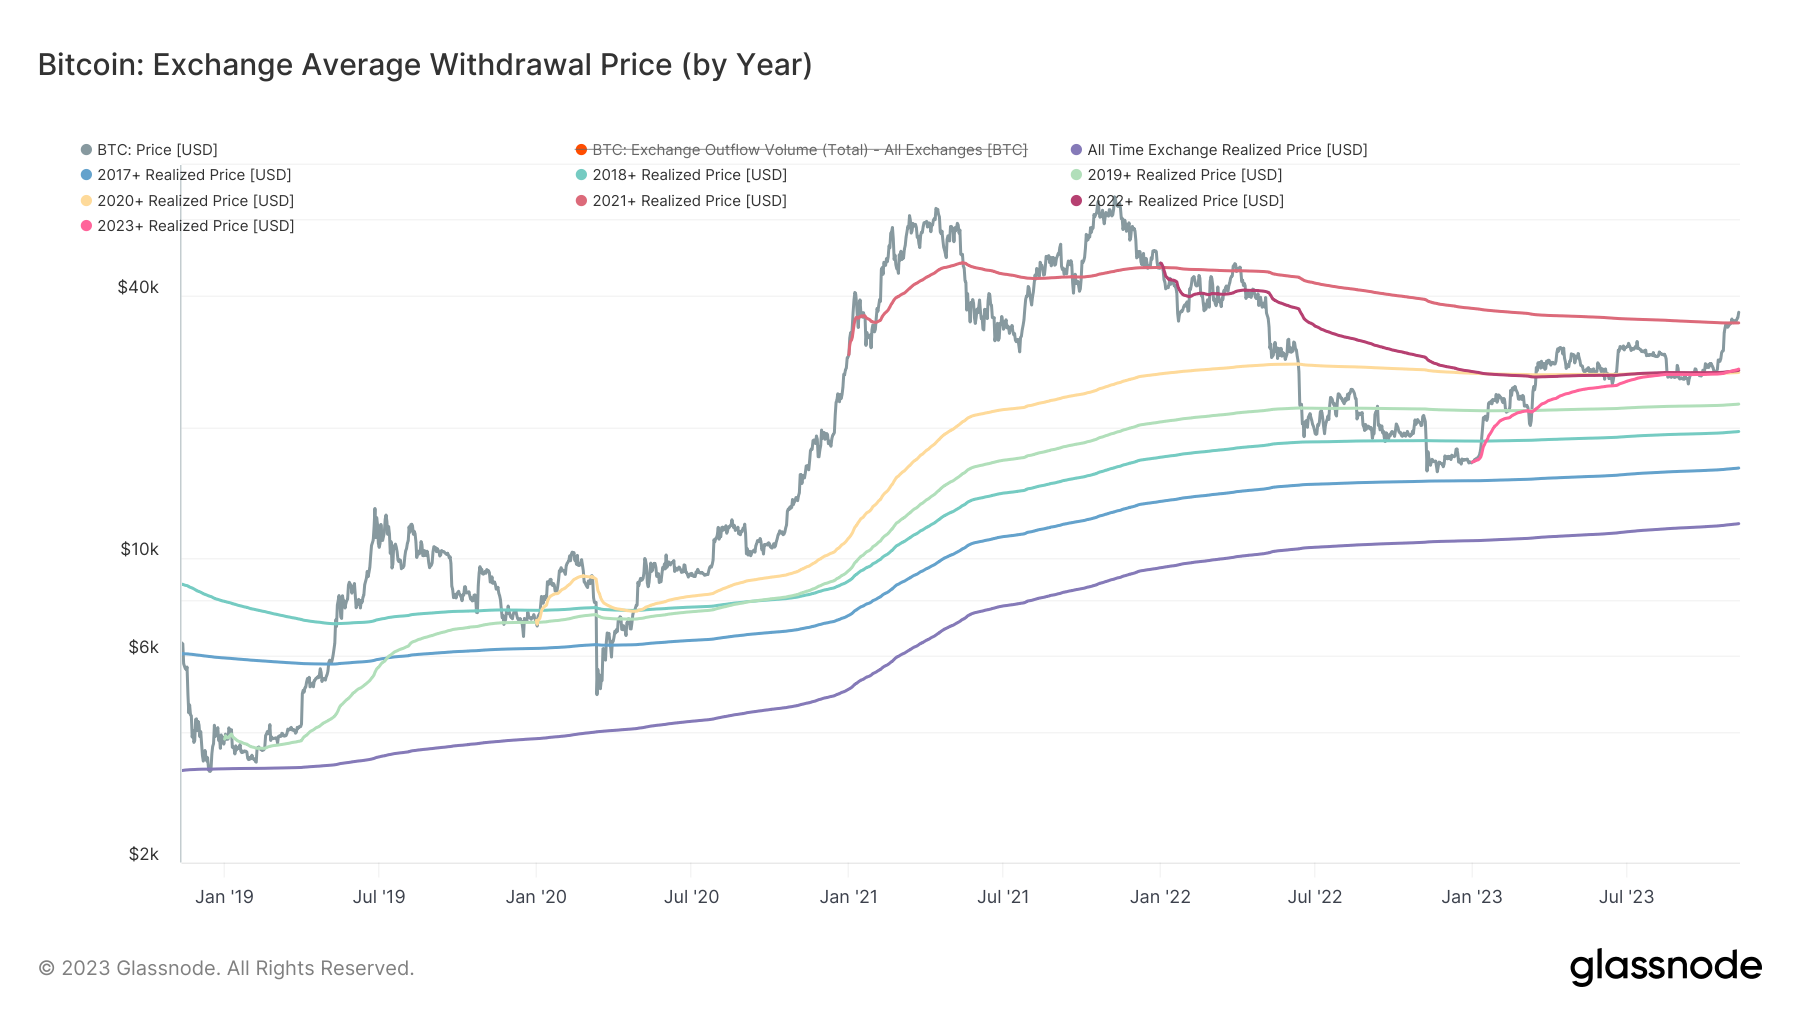1800x1013 pixels.
Task: Click the 2023+ Realized Price pink dot
Action: click(x=86, y=226)
